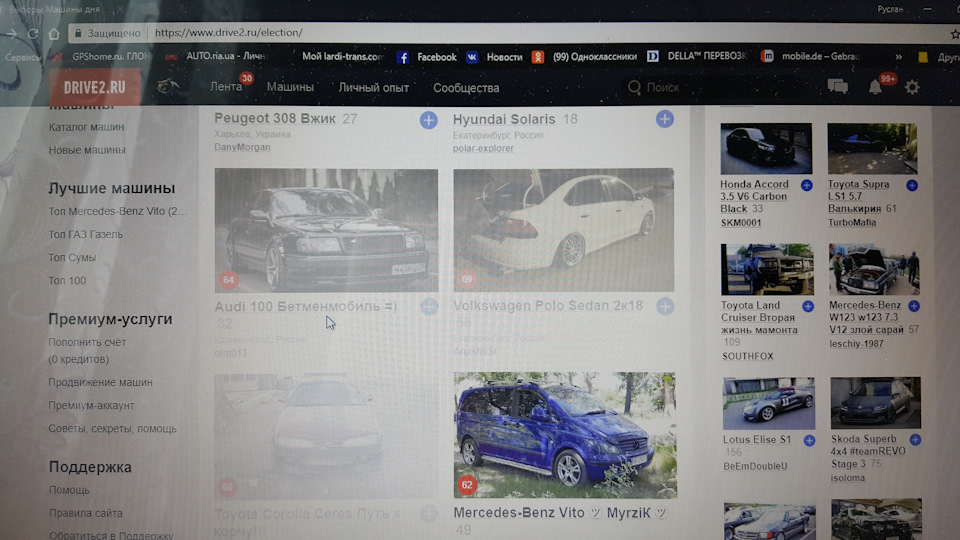Open user BeEmDoubleU profile
The image size is (960, 540).
click(755, 466)
